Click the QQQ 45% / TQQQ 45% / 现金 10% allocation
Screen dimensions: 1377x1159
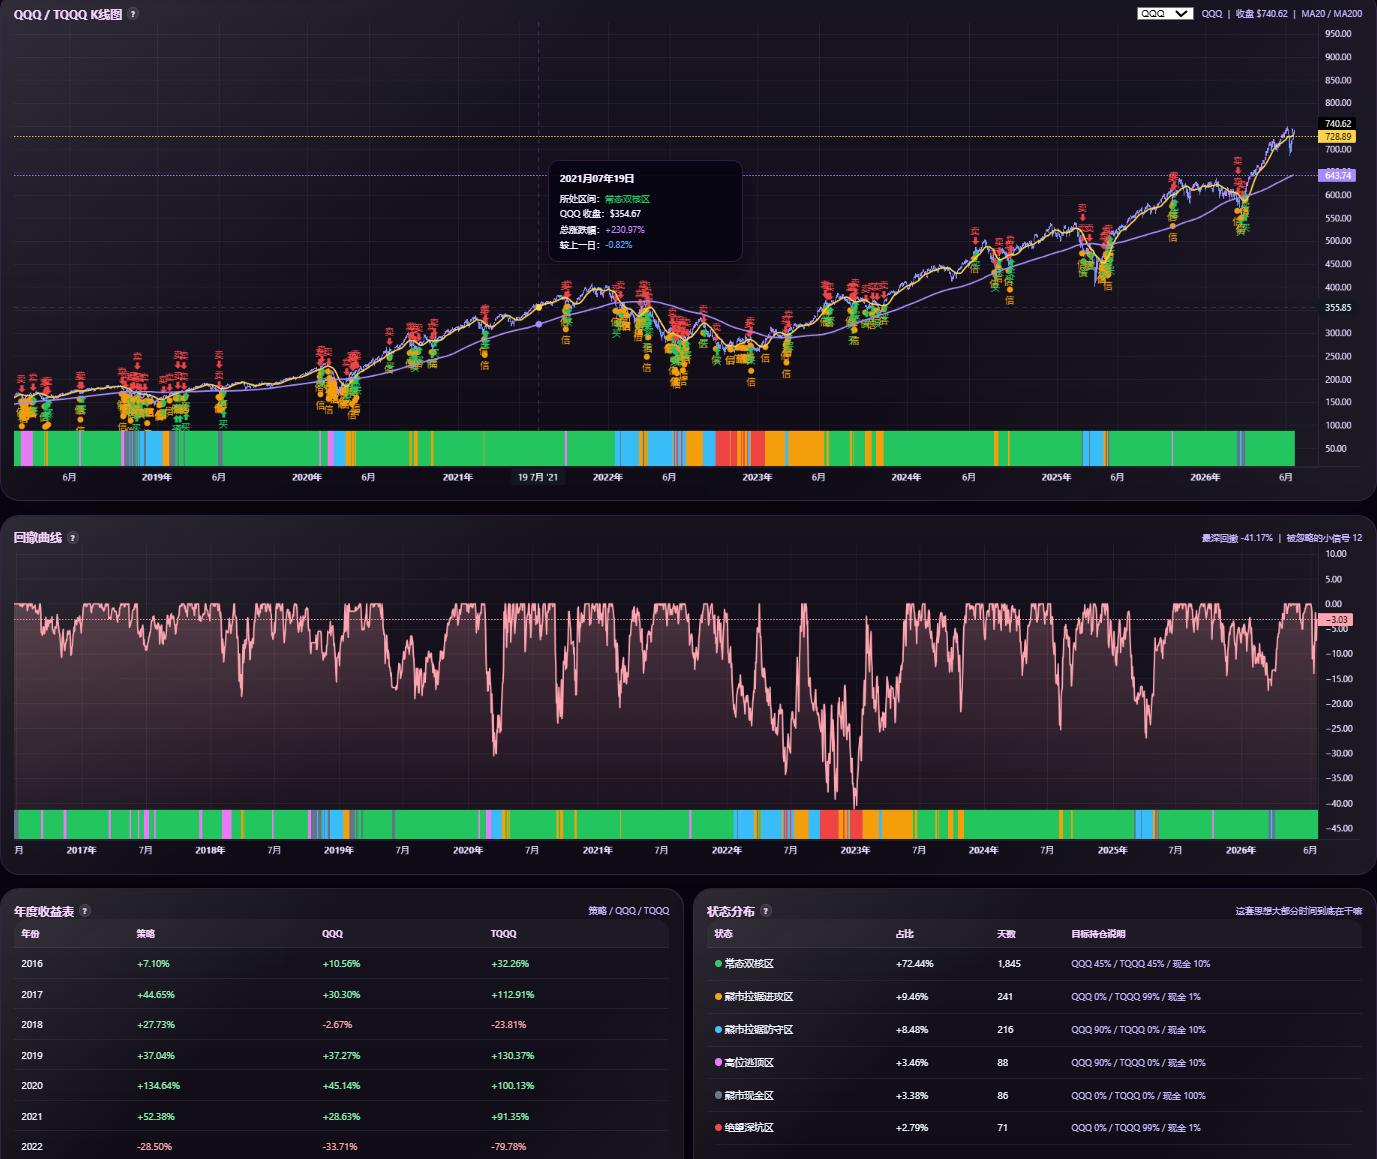click(1140, 964)
